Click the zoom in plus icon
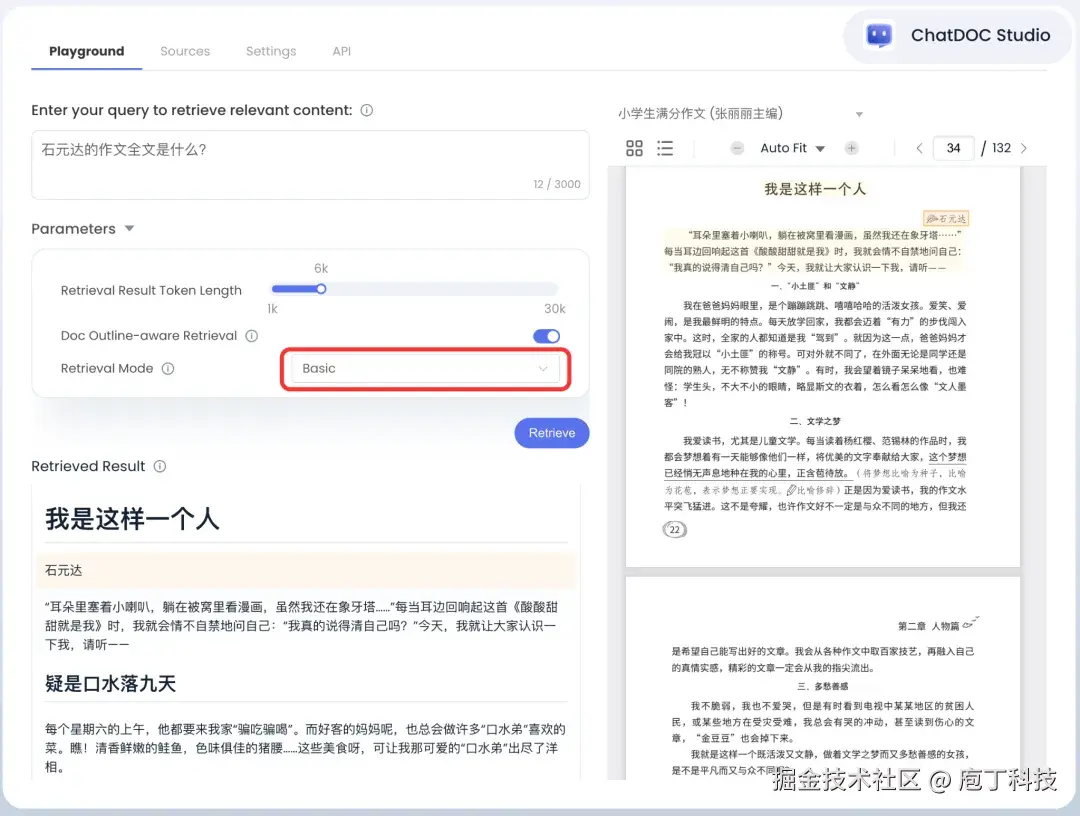Viewport: 1080px width, 816px height. pos(849,148)
